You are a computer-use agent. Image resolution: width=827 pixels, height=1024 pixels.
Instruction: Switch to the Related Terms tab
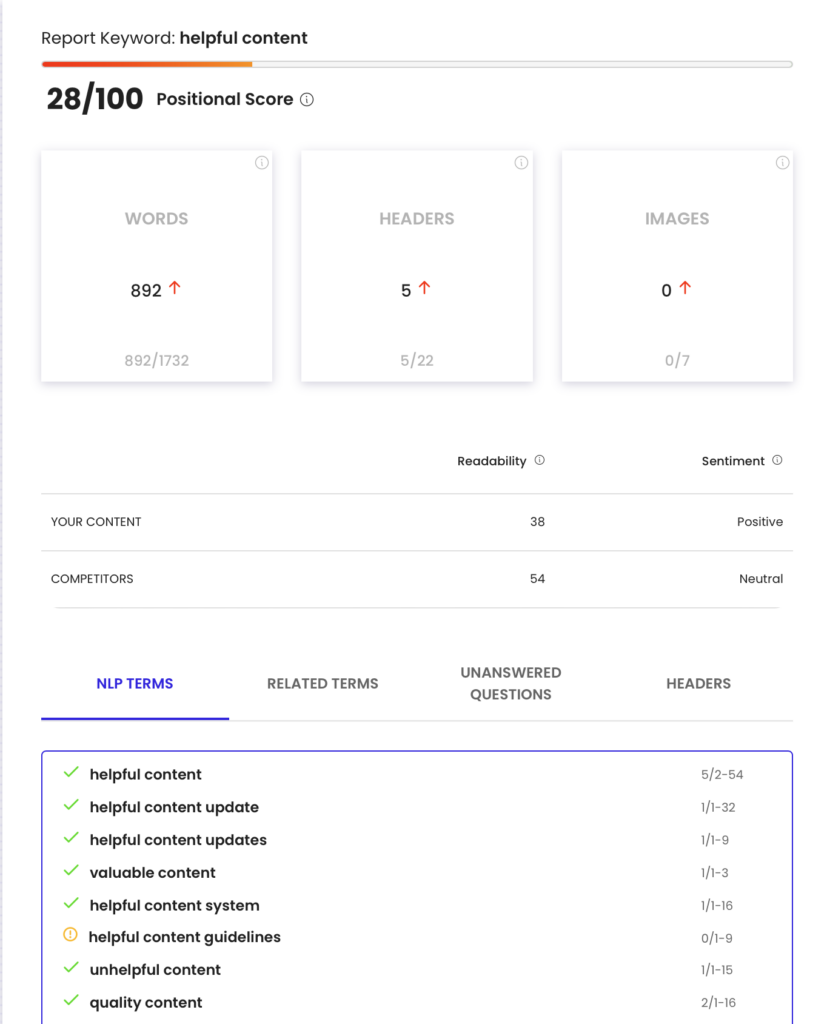coord(322,684)
